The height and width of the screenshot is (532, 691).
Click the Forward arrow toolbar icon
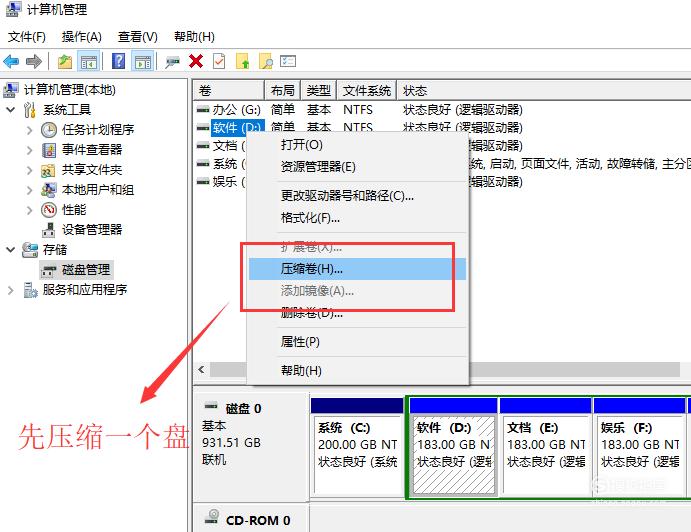[34, 61]
